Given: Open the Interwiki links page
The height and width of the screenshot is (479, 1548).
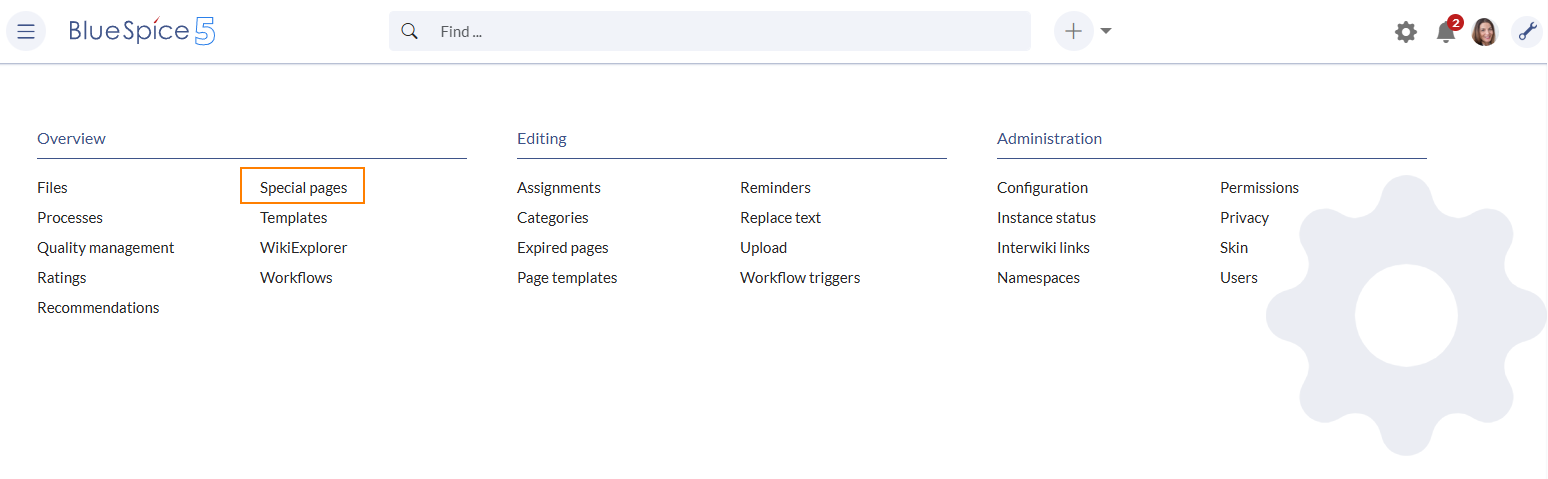Looking at the screenshot, I should point(1043,247).
